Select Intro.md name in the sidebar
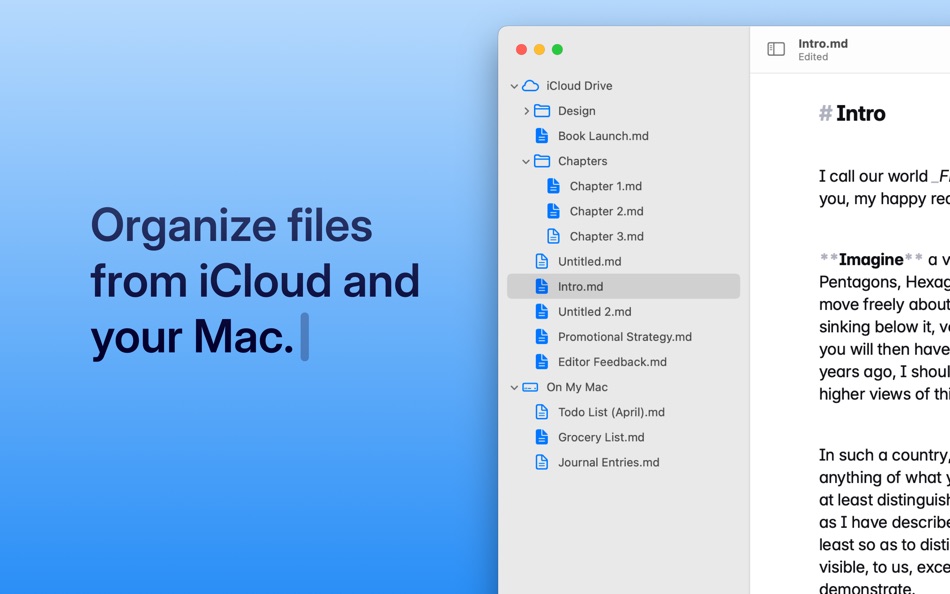 tap(580, 286)
